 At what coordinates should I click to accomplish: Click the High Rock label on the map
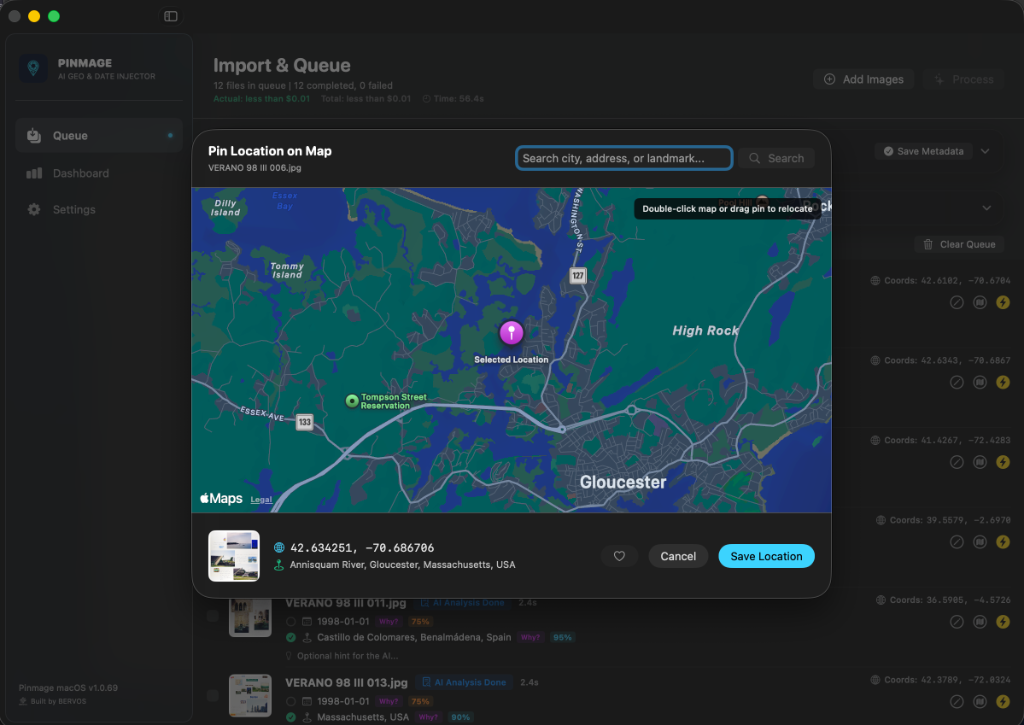705,330
